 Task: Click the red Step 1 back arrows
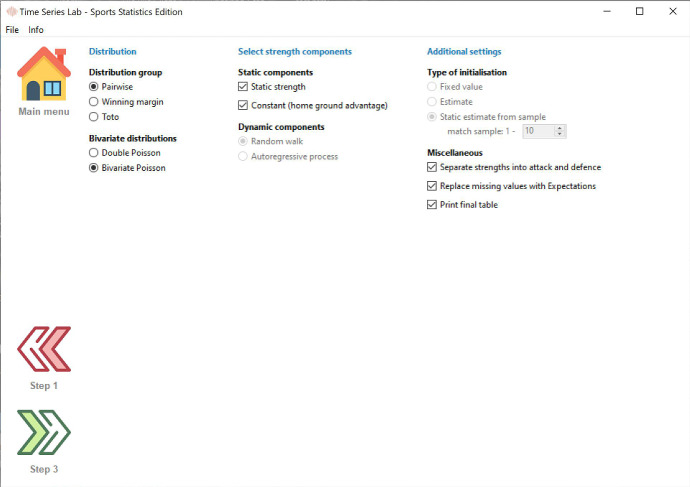click(44, 349)
